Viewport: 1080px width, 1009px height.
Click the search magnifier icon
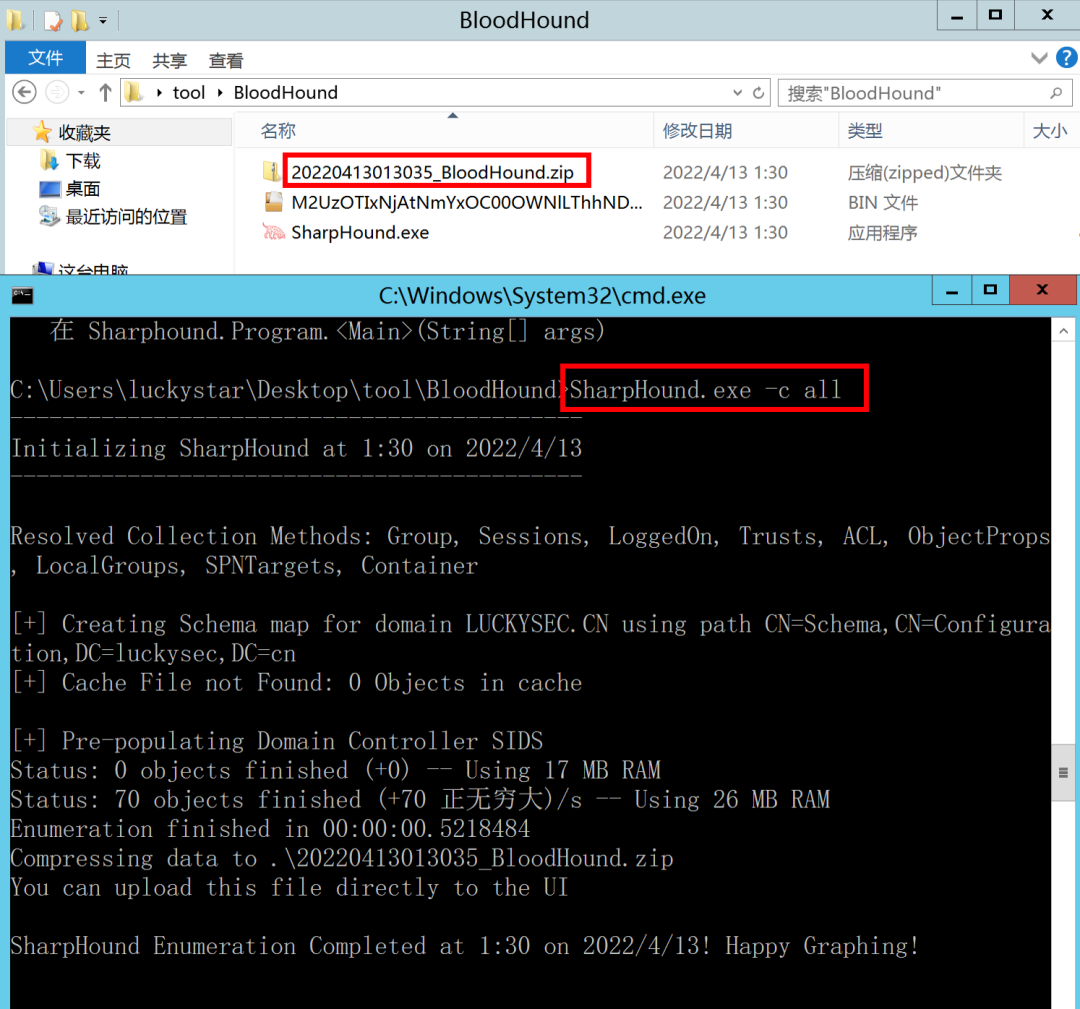[1056, 93]
